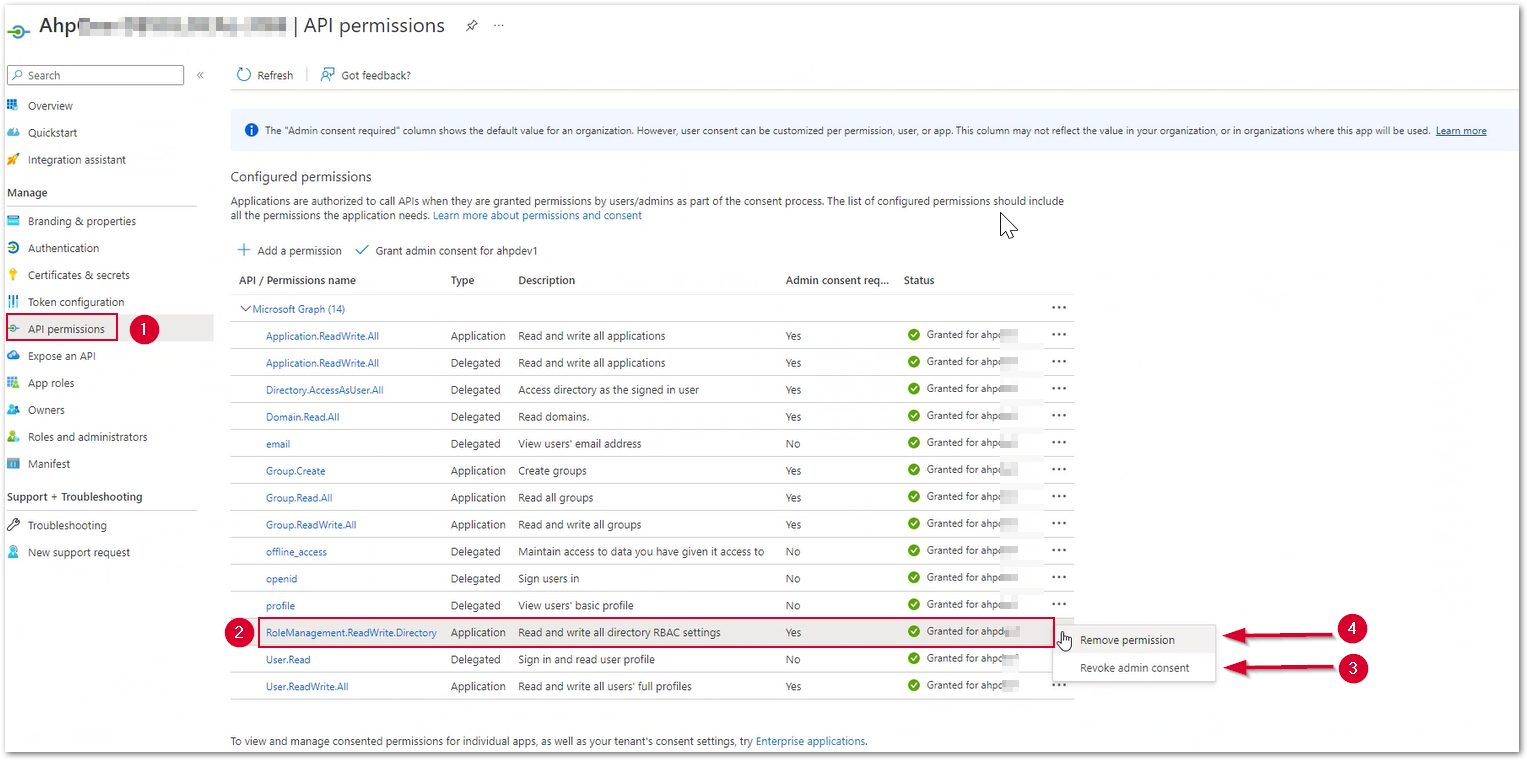The width and height of the screenshot is (1528, 761).
Task: Open Learn more about permissions and consent
Action: tap(537, 215)
